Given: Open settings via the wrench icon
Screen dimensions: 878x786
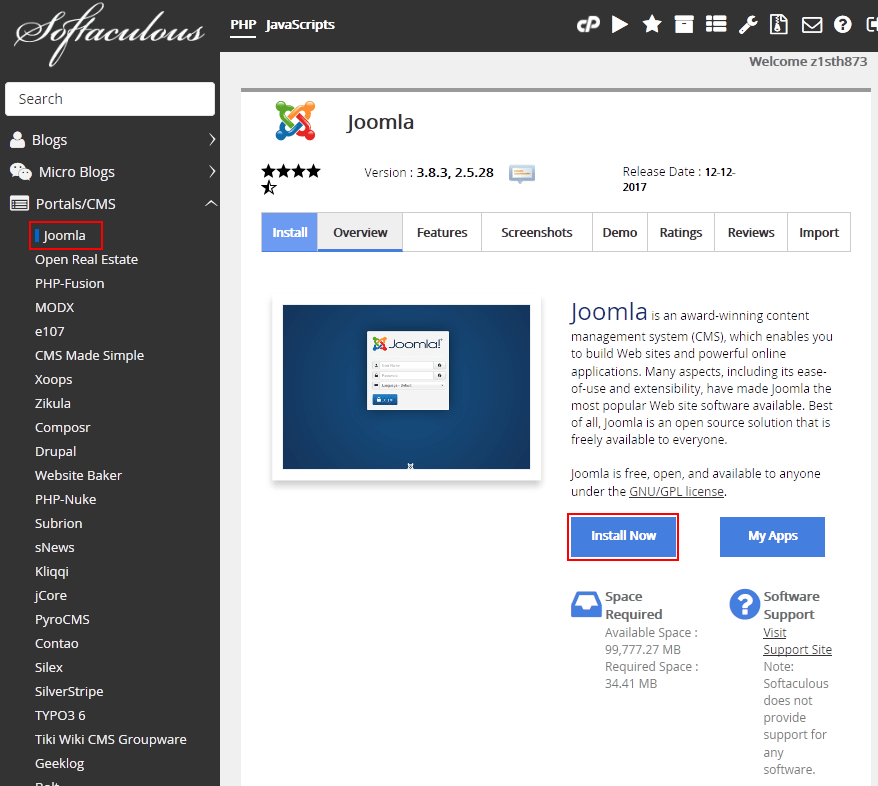Looking at the screenshot, I should (748, 25).
